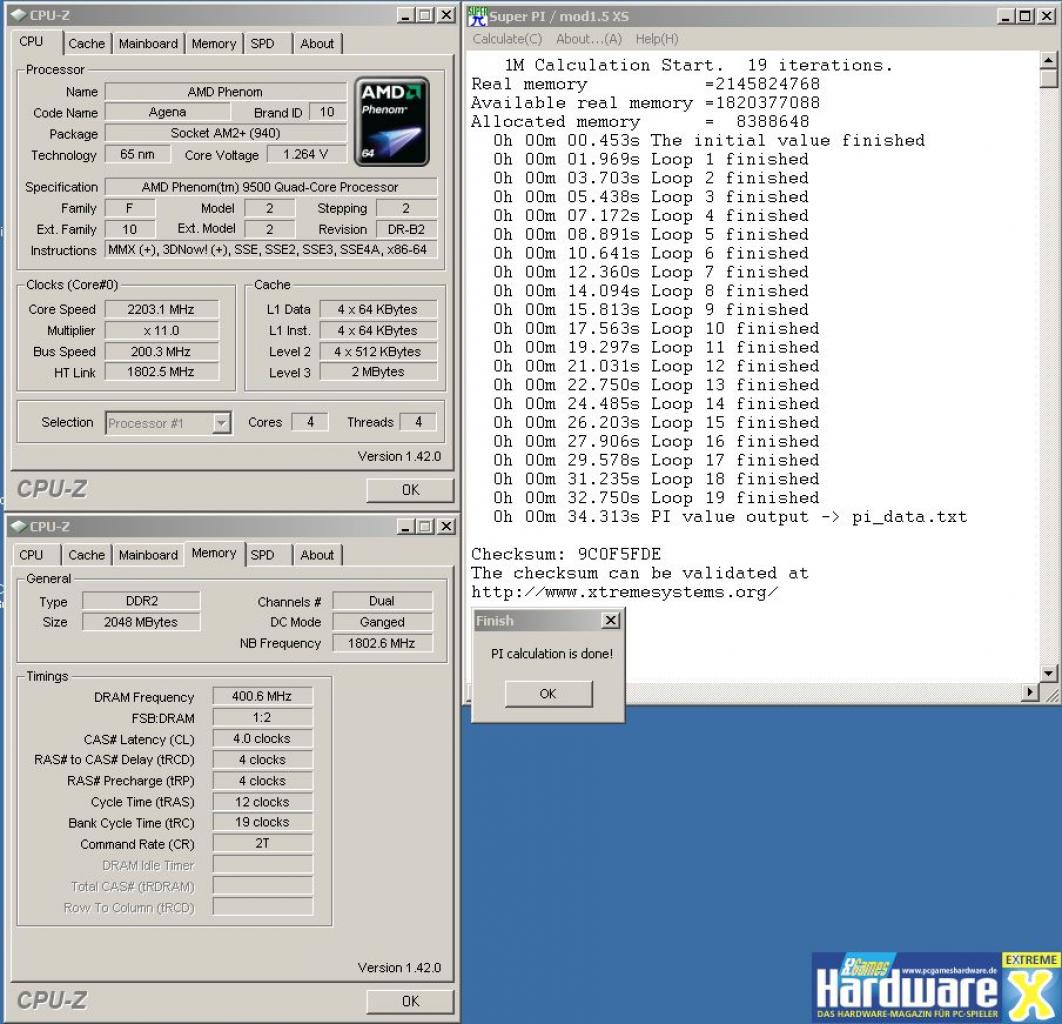Click the Instructions MMX SSE list field
The height and width of the screenshot is (1024, 1062).
(270, 250)
